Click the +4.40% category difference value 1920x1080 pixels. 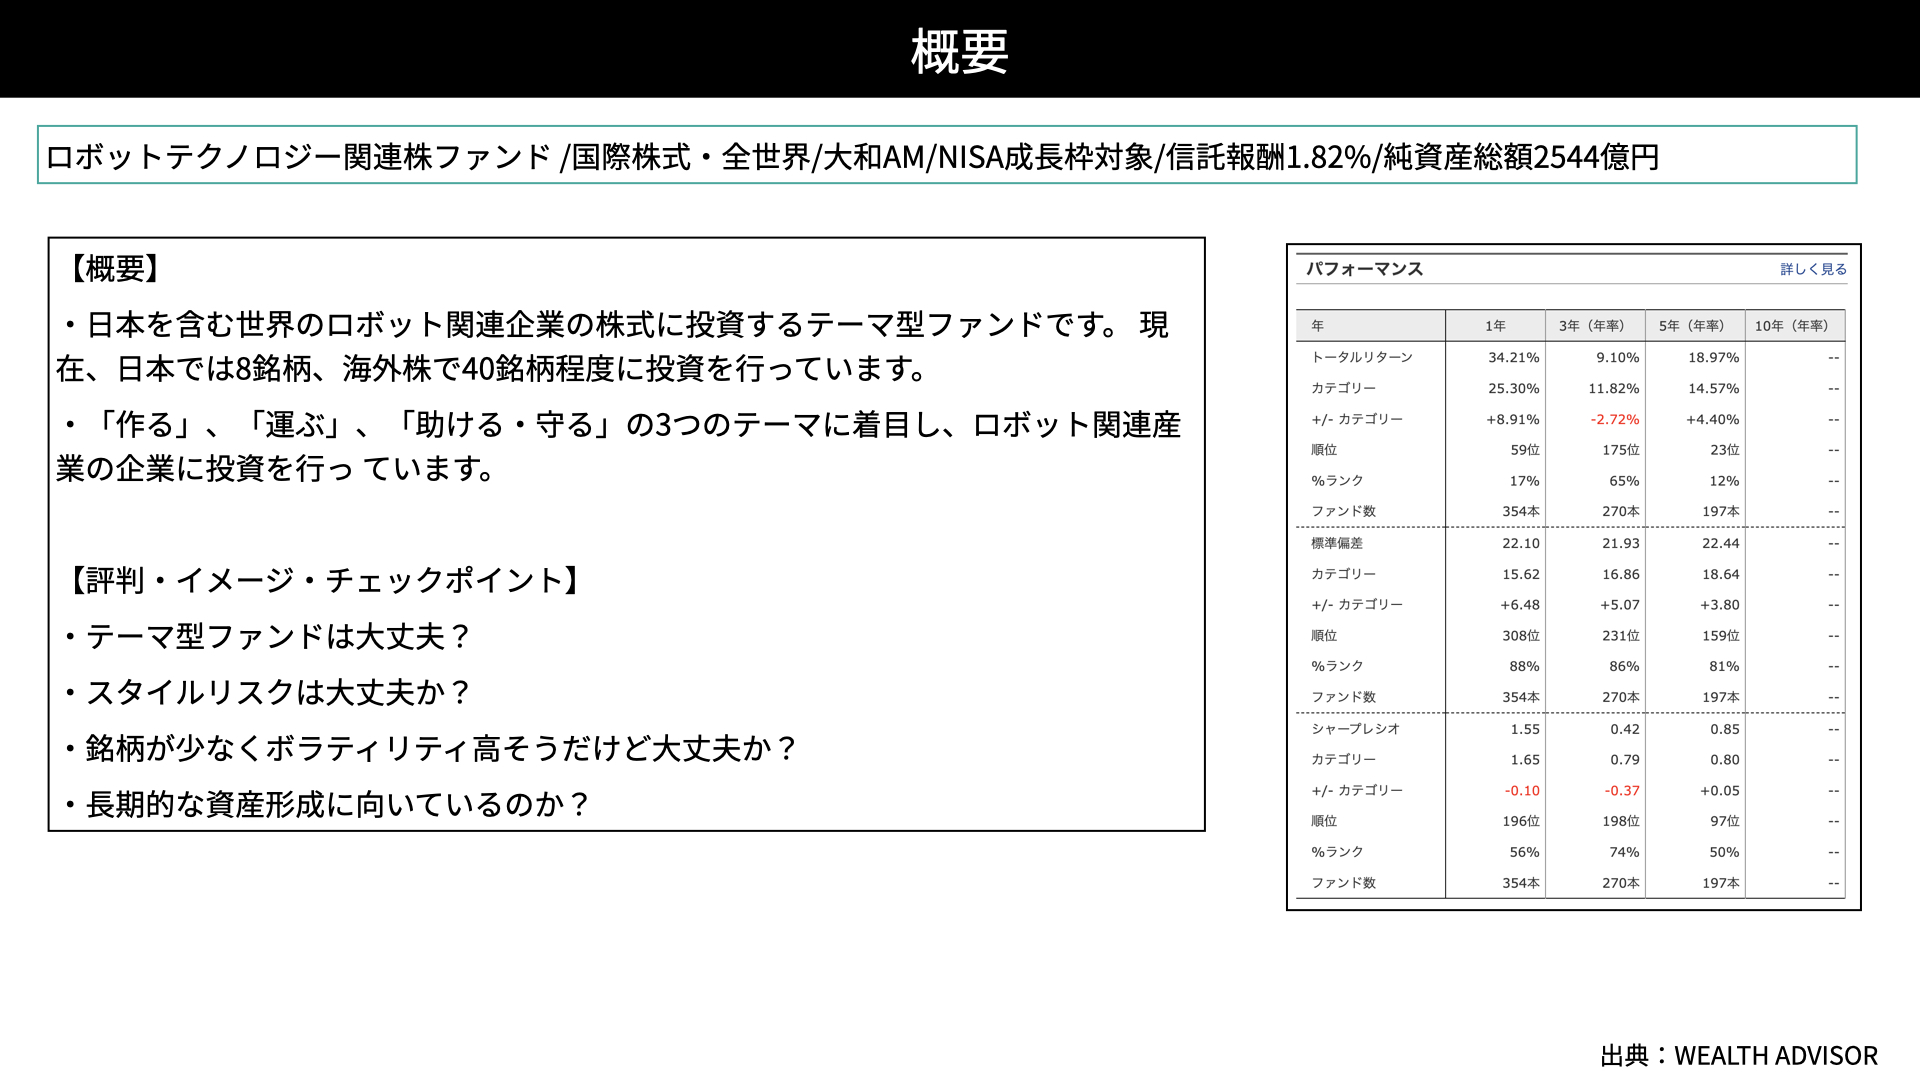pos(1713,419)
